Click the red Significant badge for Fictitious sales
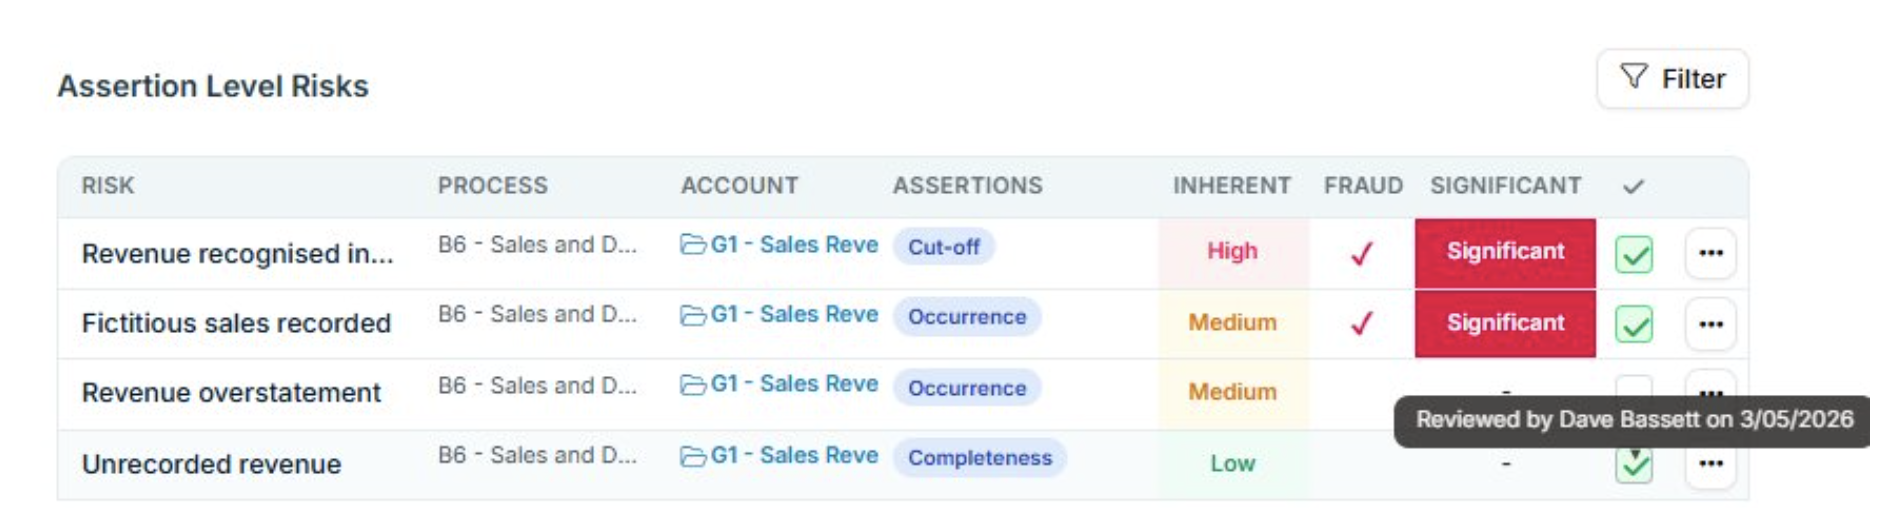 (1505, 323)
